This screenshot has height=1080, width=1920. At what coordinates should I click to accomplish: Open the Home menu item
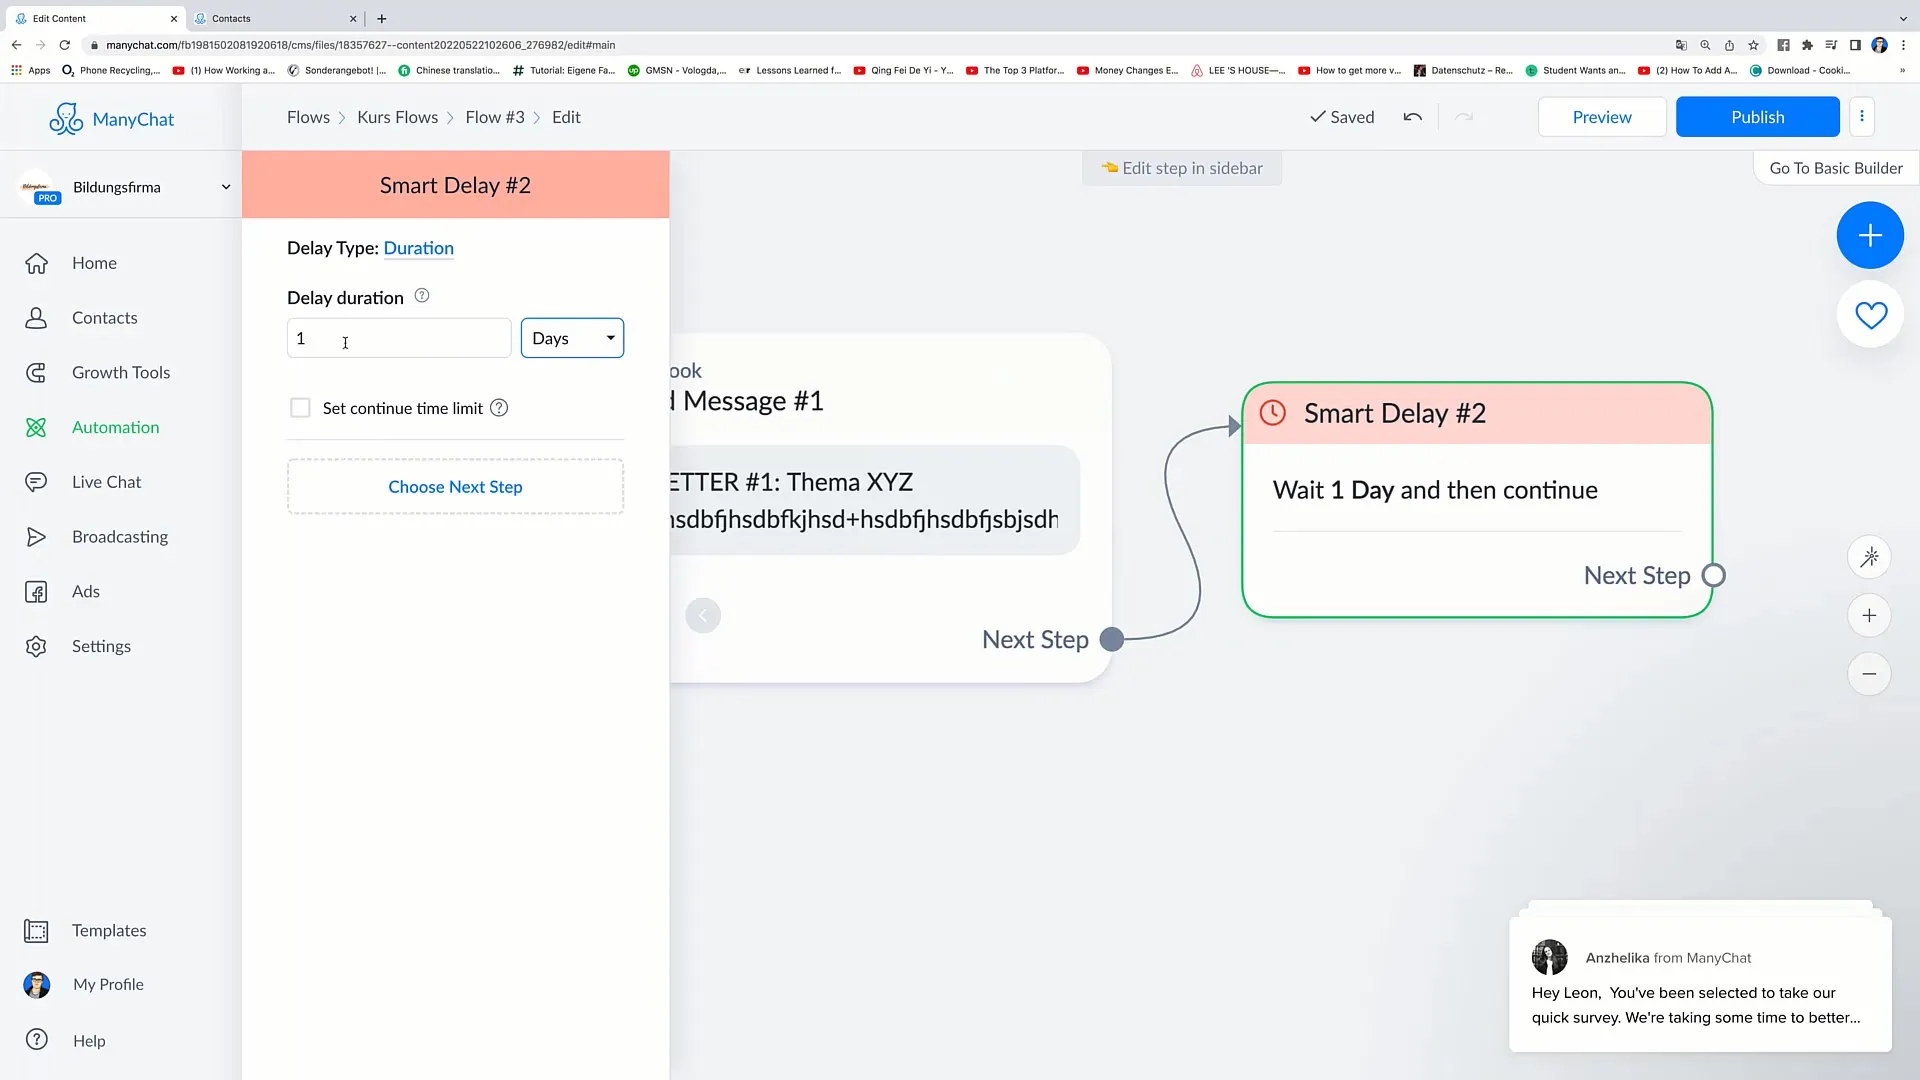tap(94, 263)
